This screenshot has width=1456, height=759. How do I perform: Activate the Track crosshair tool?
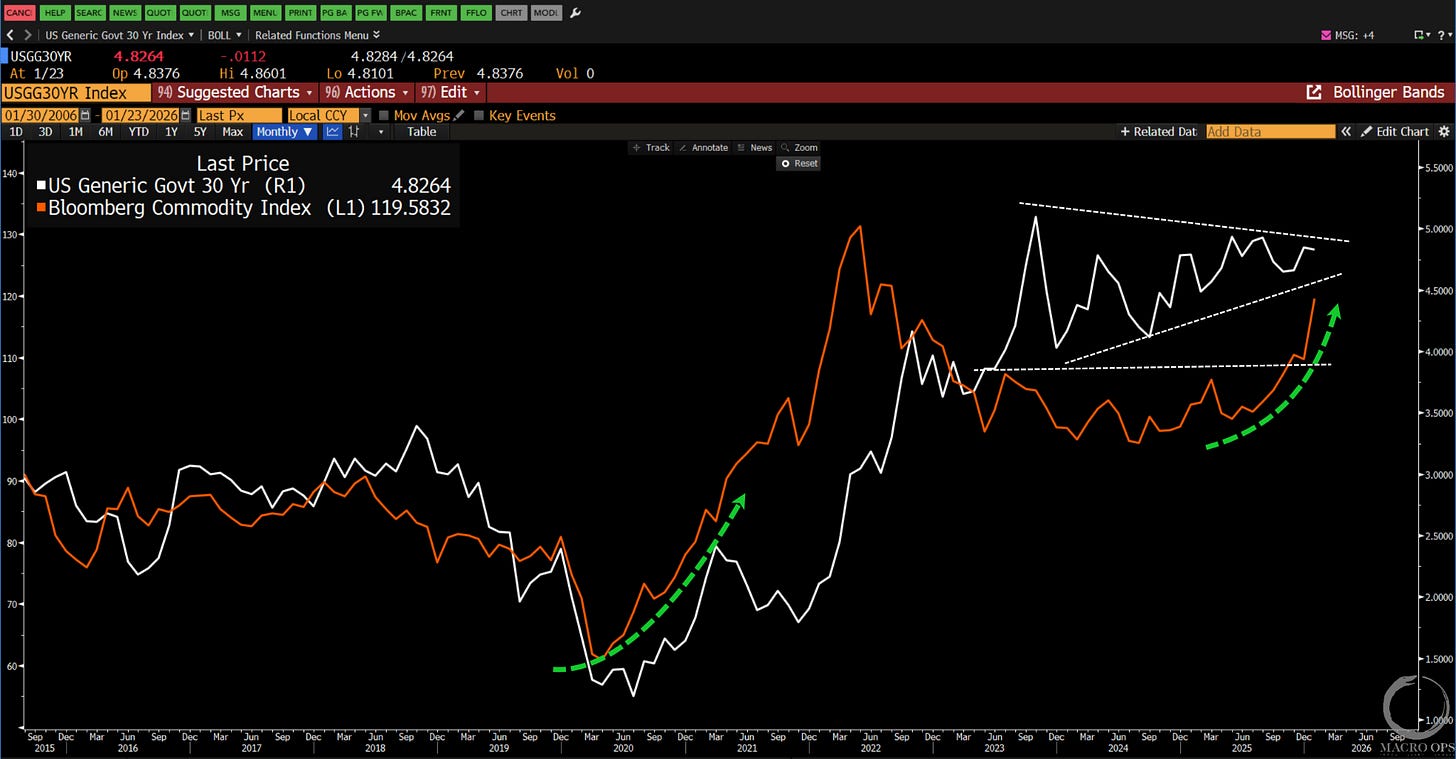pos(651,147)
